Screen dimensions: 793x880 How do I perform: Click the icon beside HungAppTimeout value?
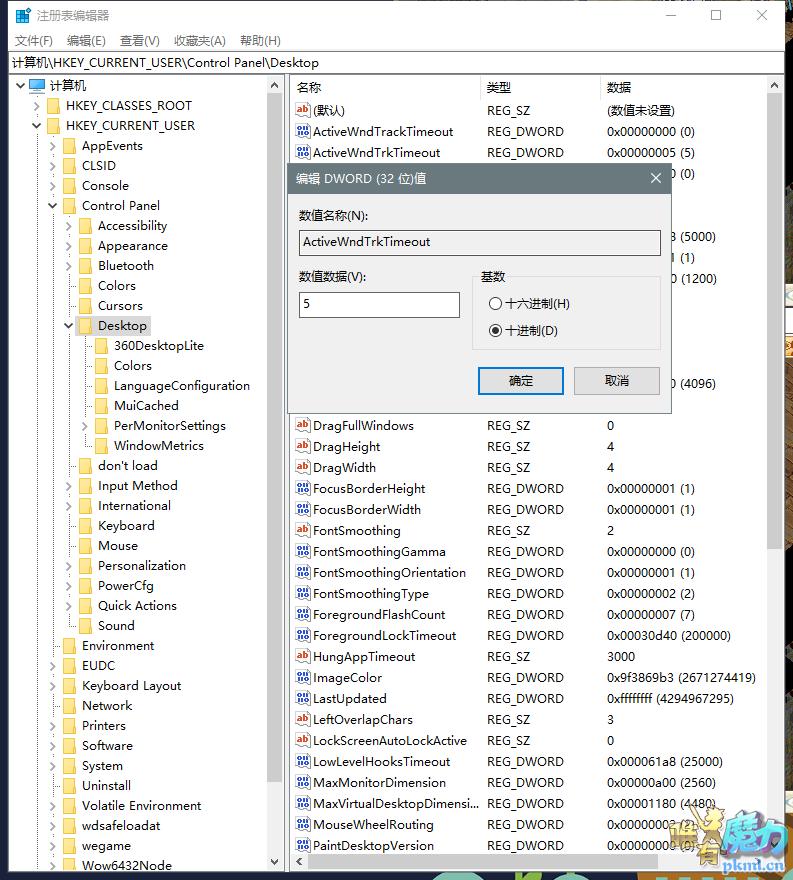click(303, 657)
